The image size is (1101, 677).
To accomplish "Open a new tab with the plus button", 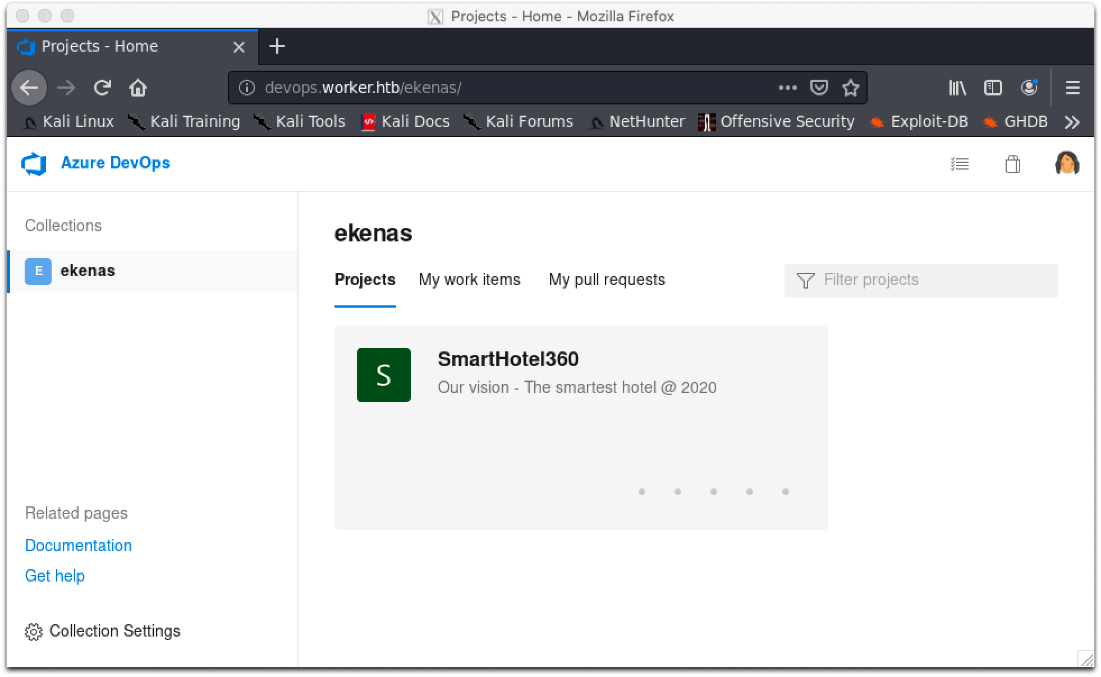I will (x=277, y=46).
